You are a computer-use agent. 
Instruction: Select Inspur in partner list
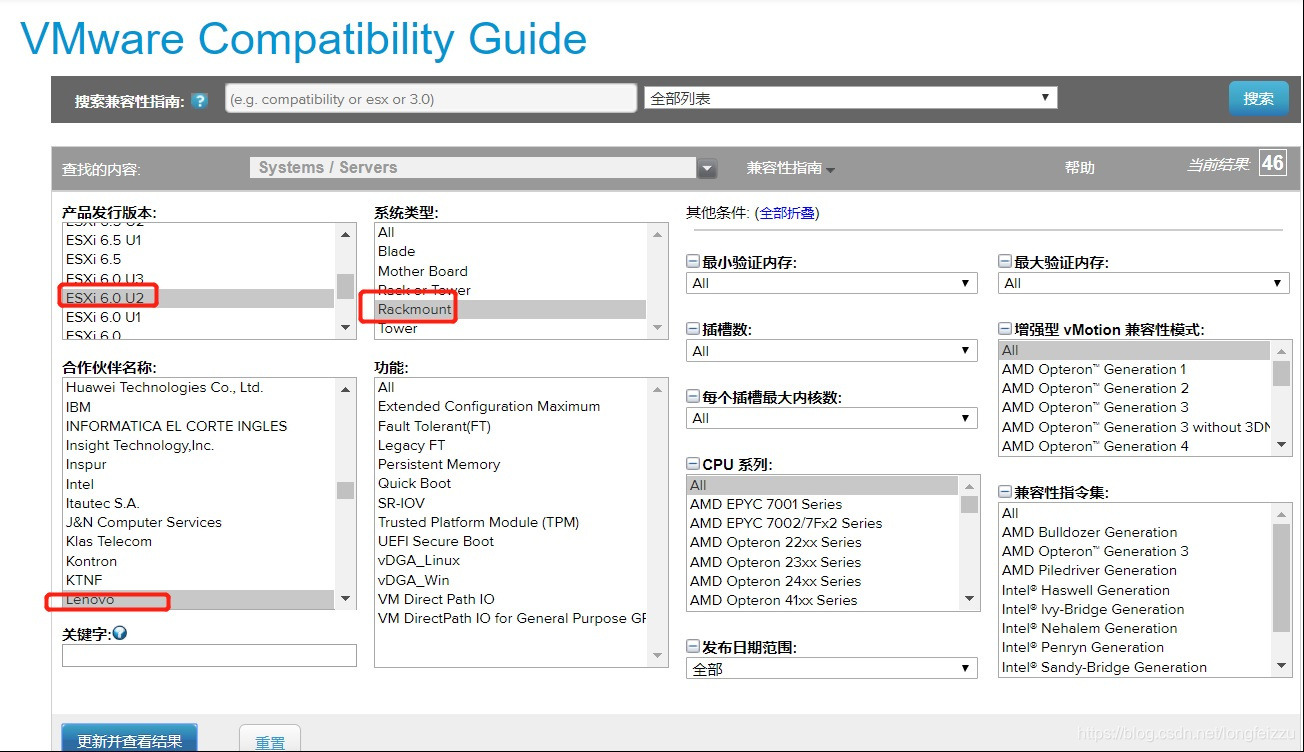pyautogui.click(x=198, y=465)
